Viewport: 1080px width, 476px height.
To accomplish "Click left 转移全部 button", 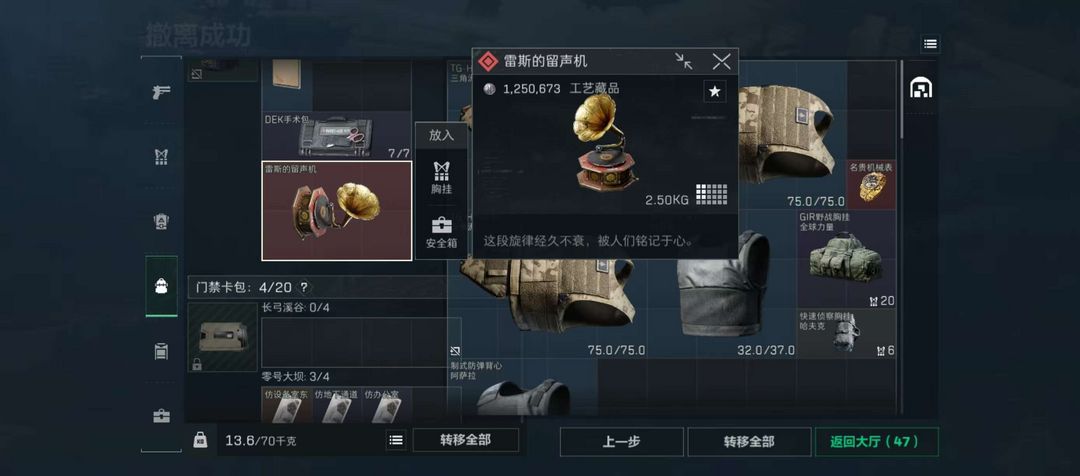I will [466, 440].
